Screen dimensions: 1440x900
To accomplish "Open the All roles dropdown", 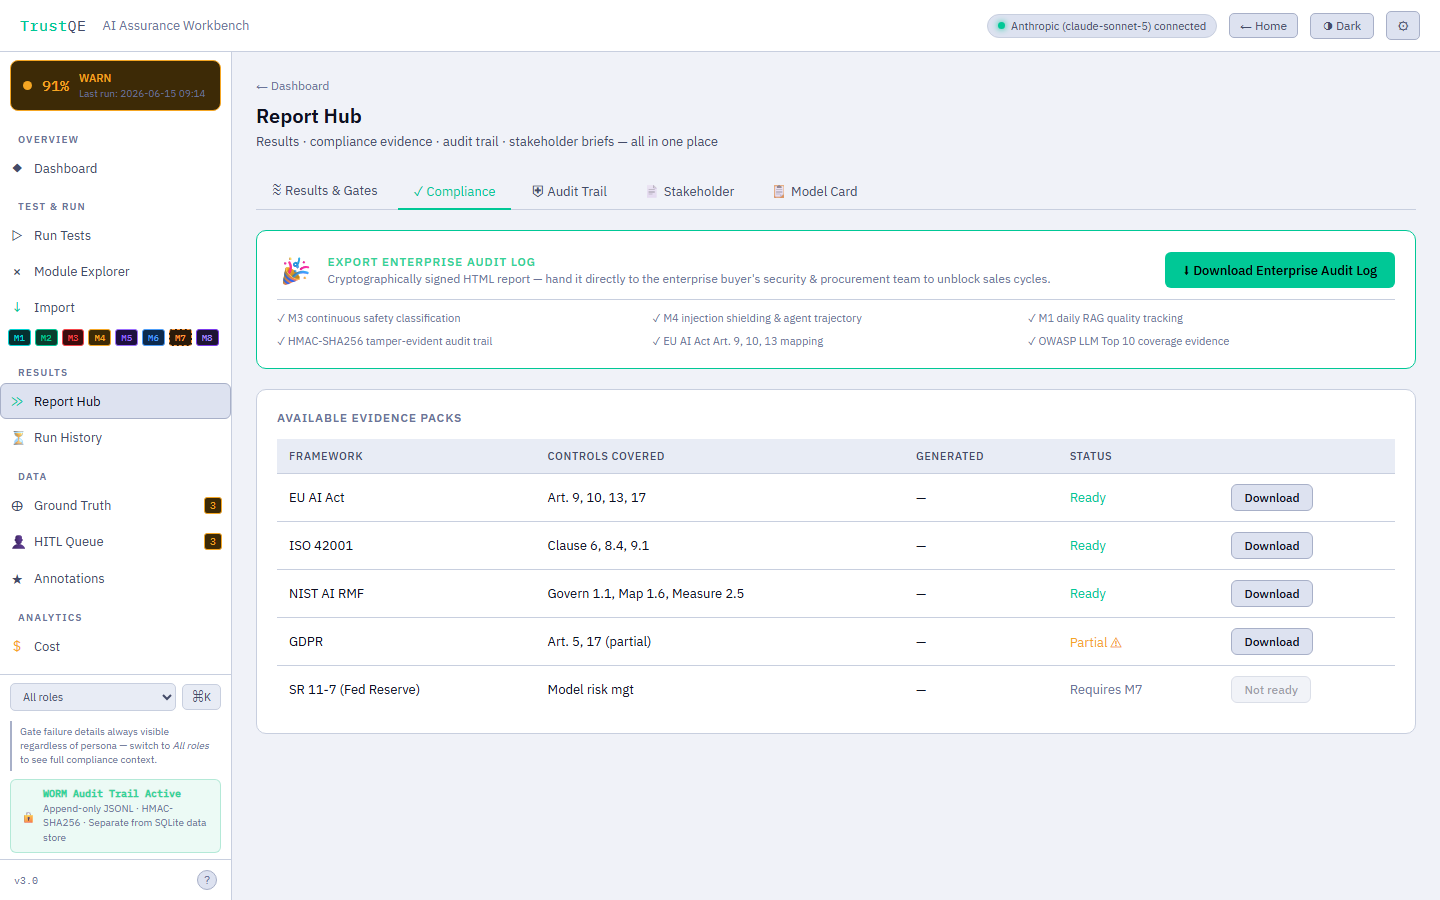I will 93,697.
